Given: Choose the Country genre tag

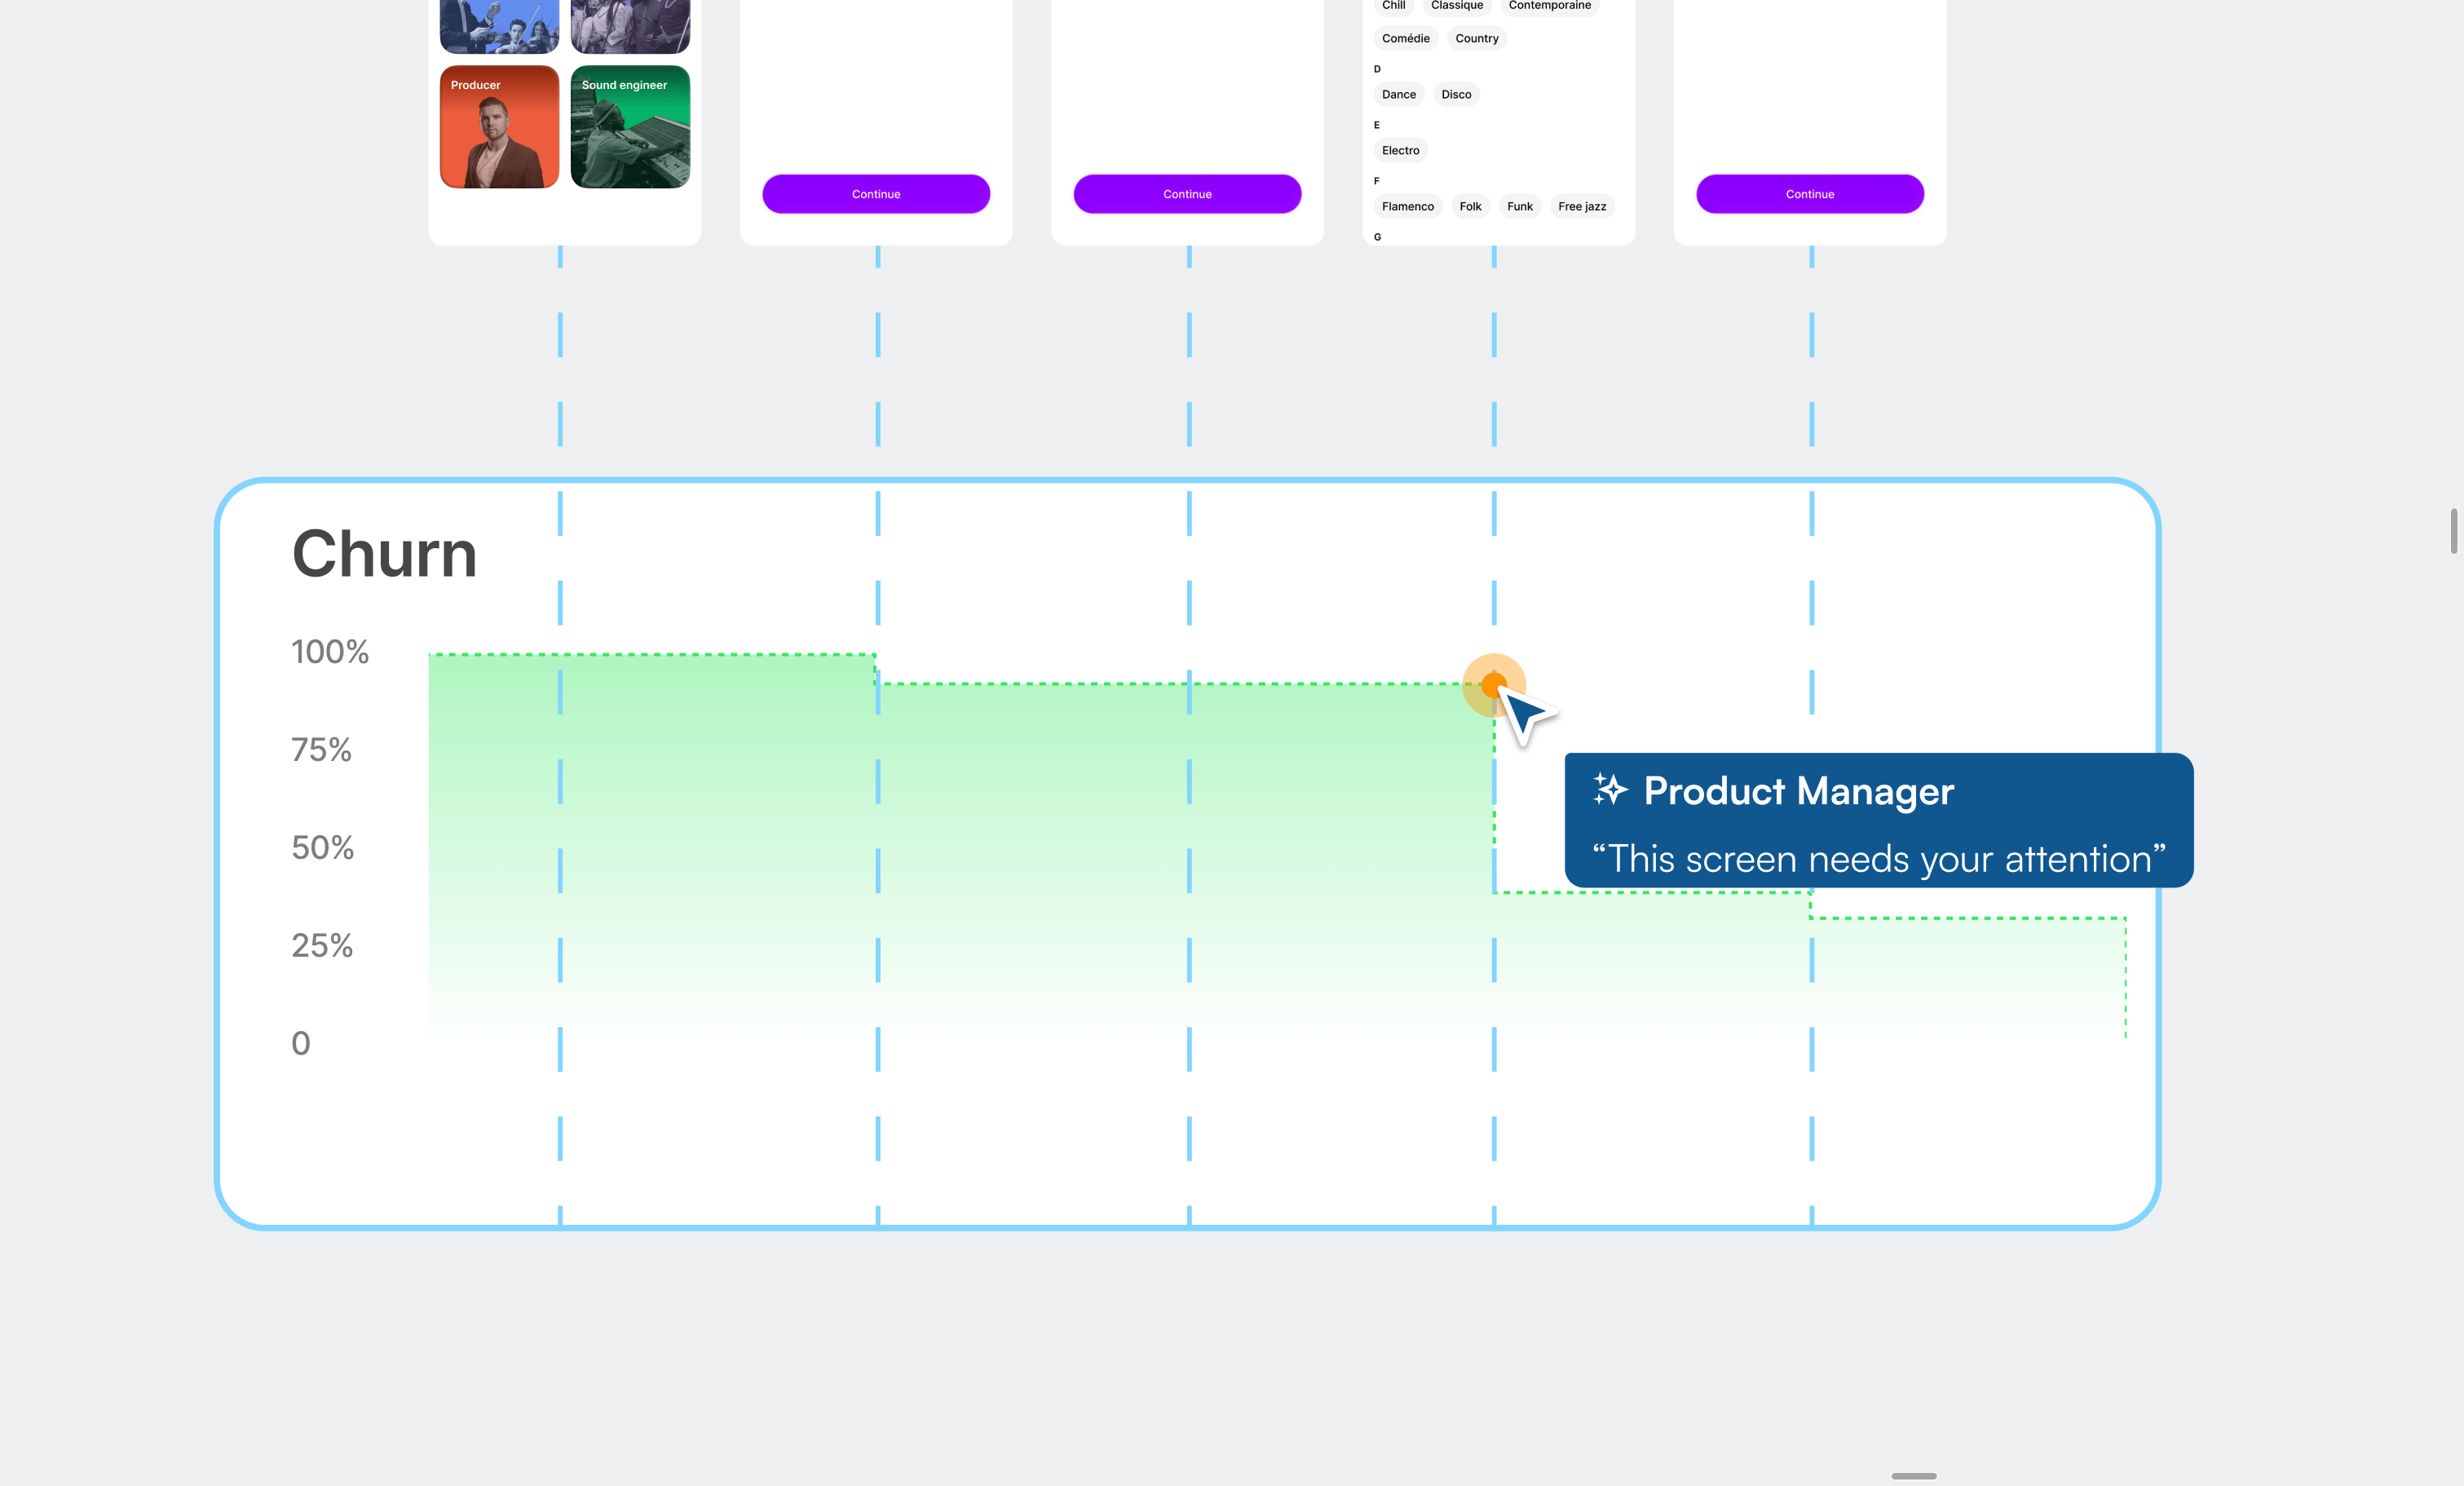Looking at the screenshot, I should [x=1476, y=39].
